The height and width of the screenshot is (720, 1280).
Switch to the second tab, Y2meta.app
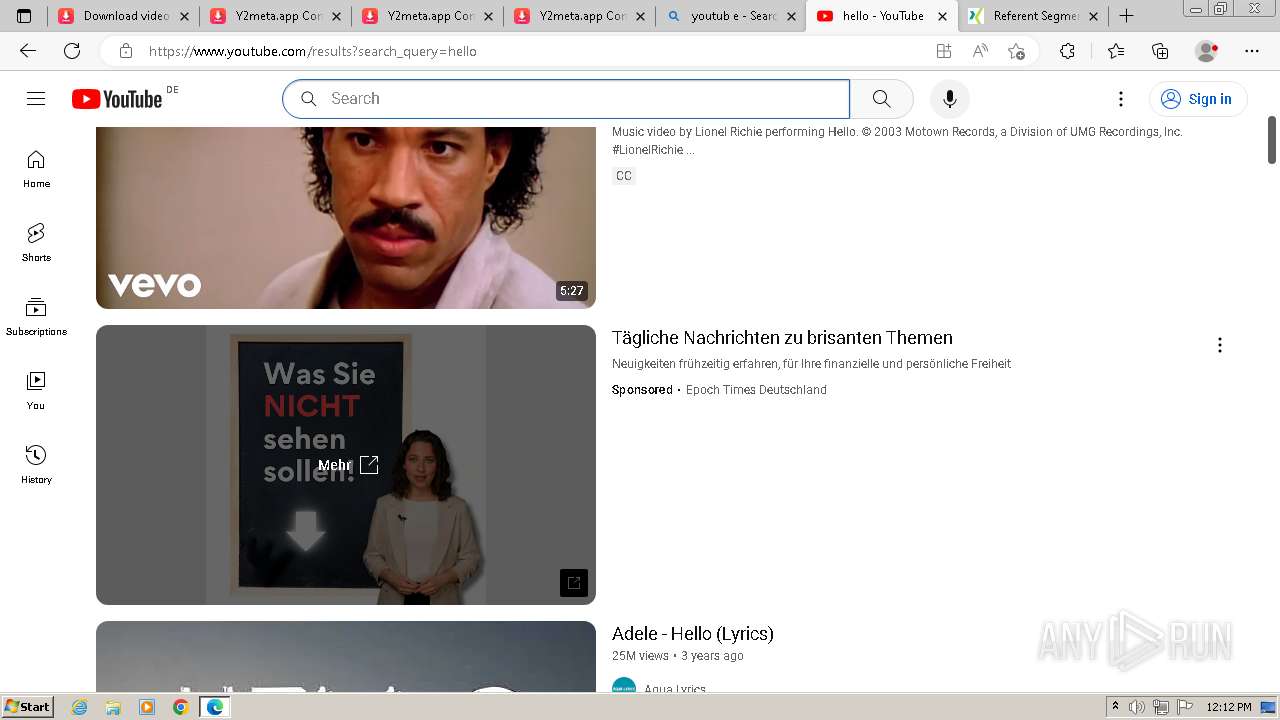(x=275, y=16)
